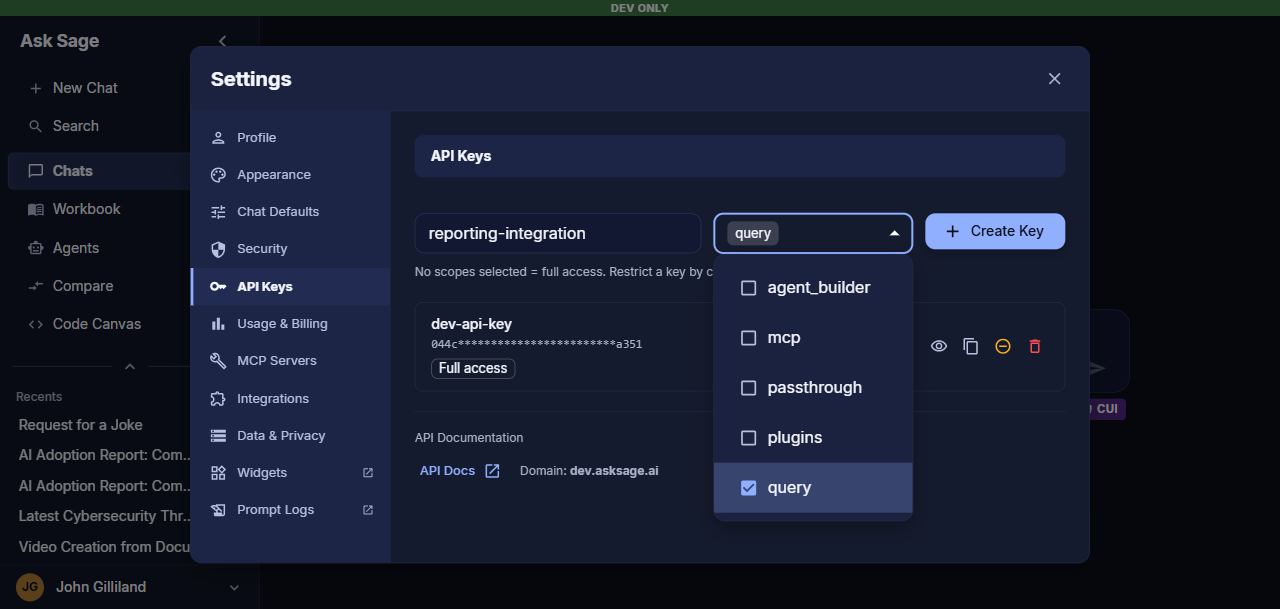Click the Agents robot icon

tap(35, 248)
